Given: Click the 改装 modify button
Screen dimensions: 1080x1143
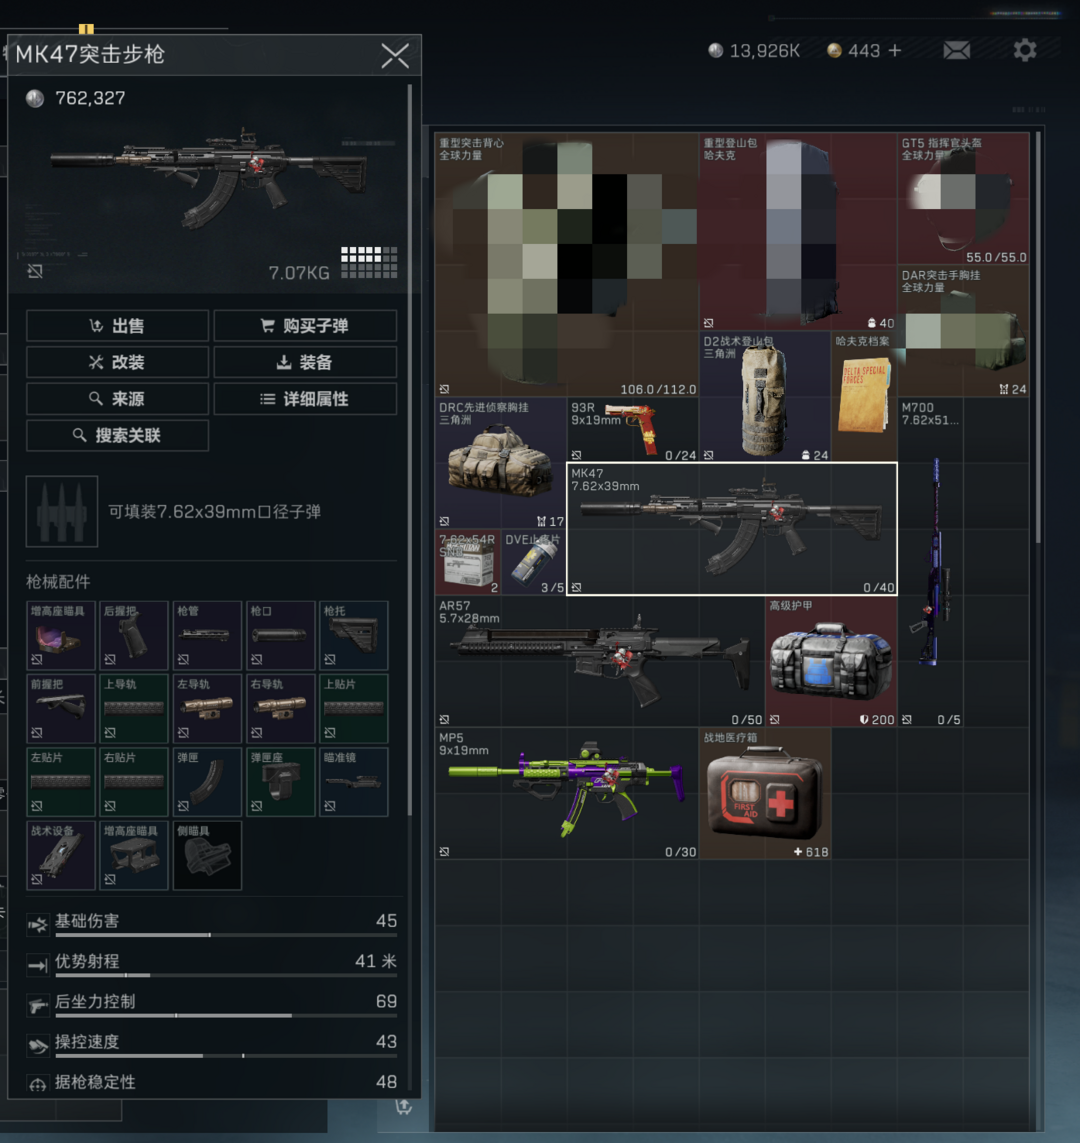Looking at the screenshot, I should [117, 362].
